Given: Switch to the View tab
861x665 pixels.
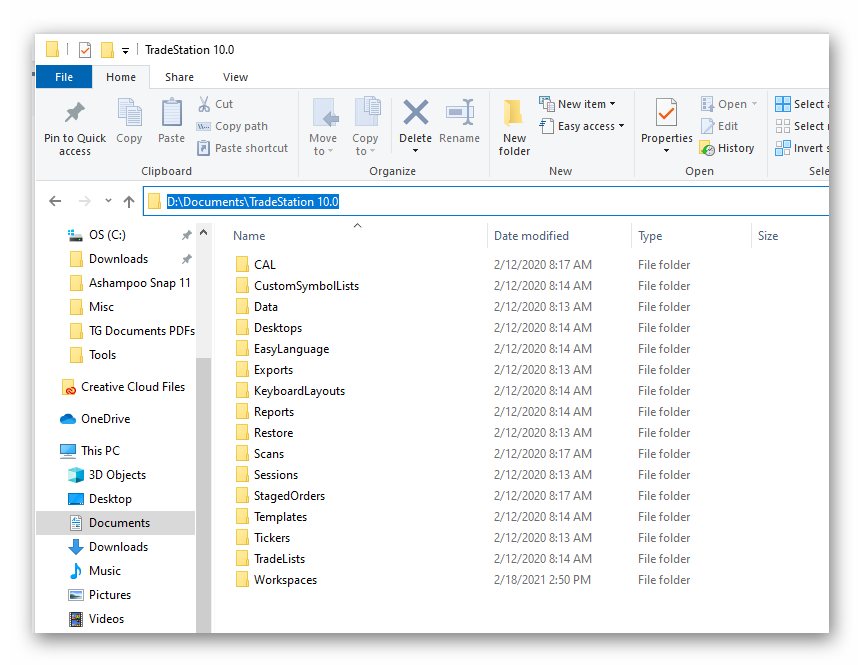Looking at the screenshot, I should [x=235, y=77].
